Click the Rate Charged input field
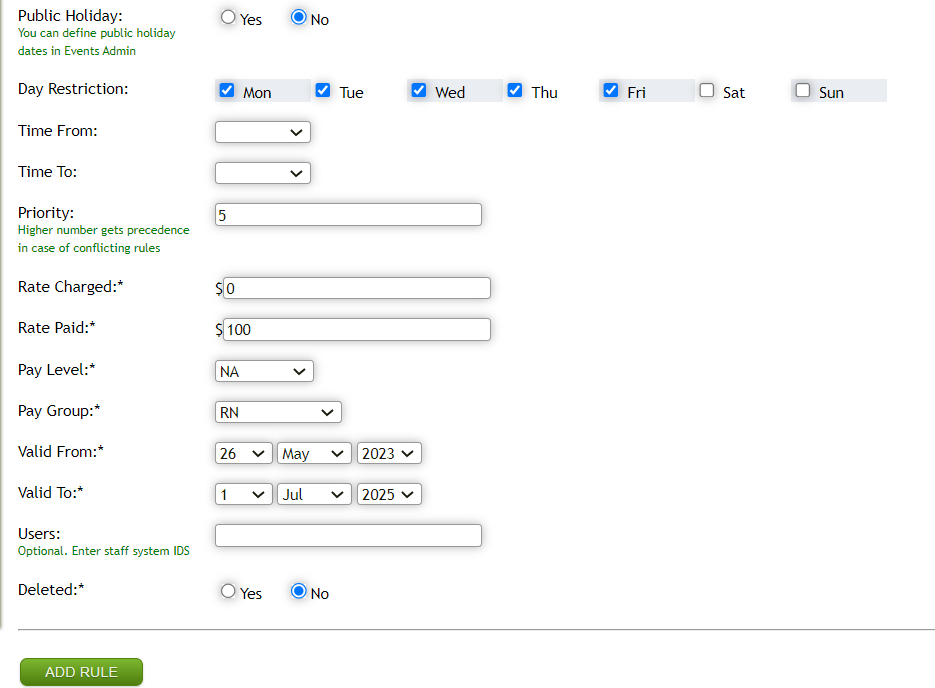Viewport: 935px width, 688px height. (356, 287)
